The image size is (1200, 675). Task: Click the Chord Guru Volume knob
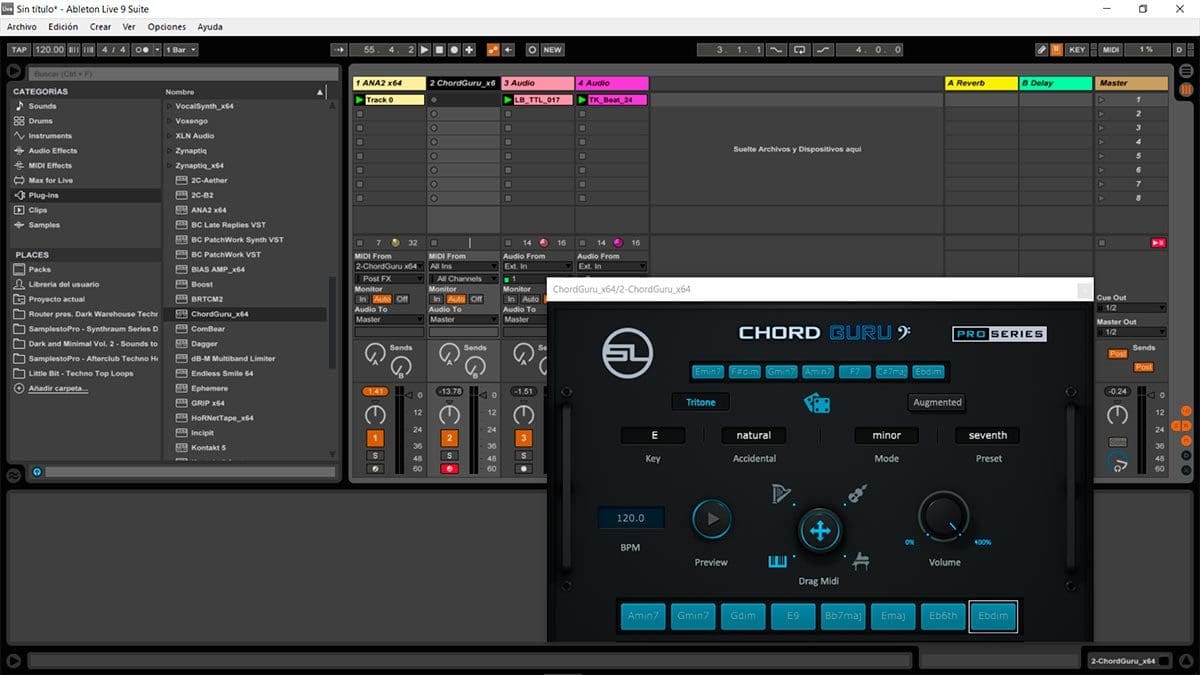pos(942,517)
